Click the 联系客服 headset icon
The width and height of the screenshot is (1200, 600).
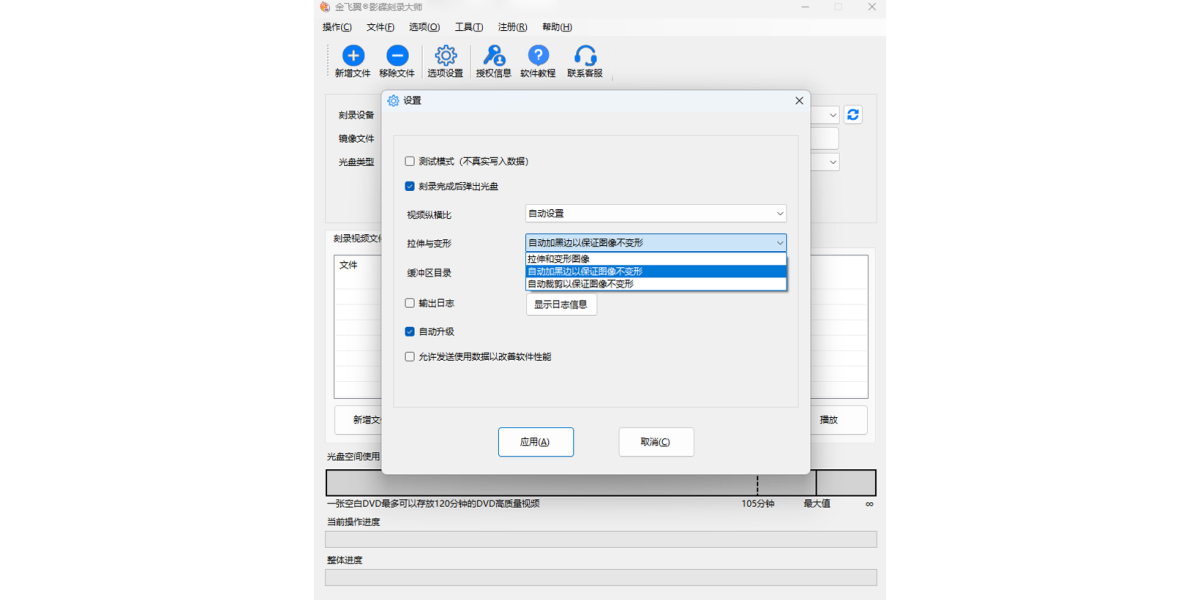[x=585, y=56]
